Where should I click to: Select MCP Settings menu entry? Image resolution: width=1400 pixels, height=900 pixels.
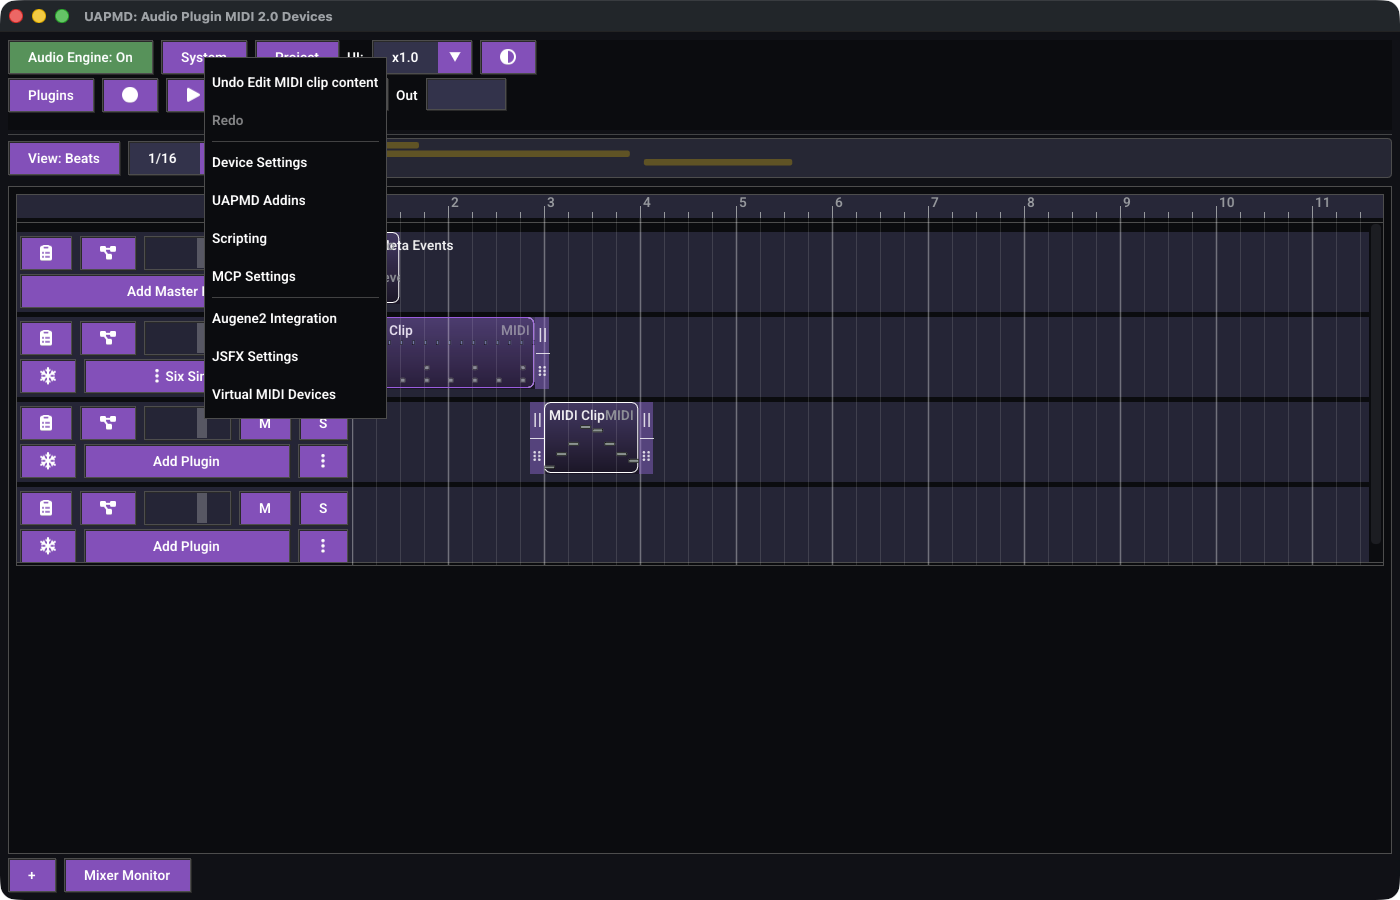[295, 276]
